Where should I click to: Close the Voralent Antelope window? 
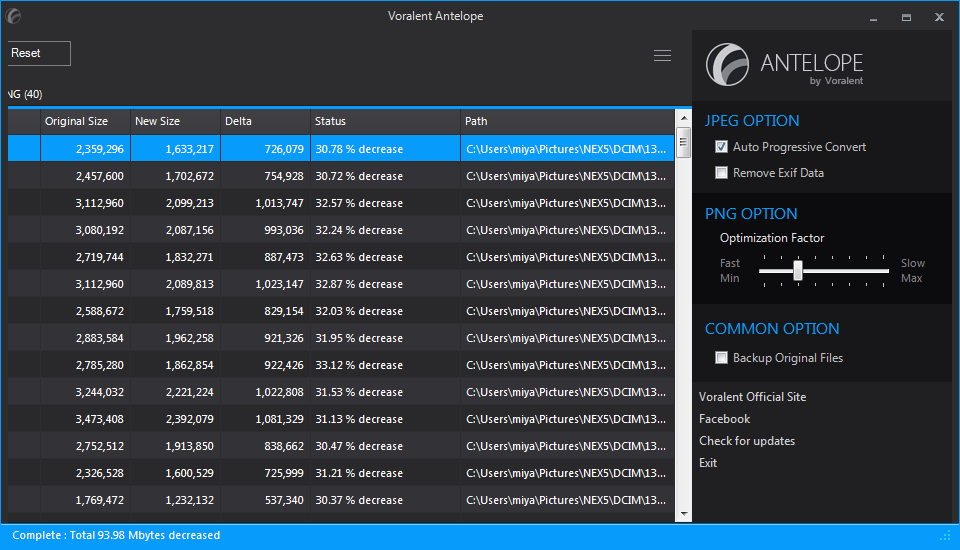939,17
